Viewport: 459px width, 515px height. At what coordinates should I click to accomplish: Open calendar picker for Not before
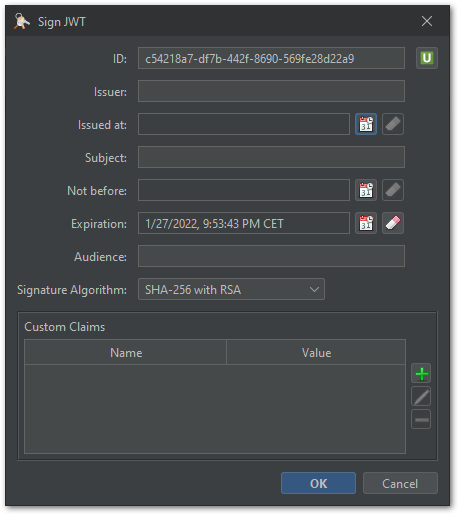coord(366,190)
